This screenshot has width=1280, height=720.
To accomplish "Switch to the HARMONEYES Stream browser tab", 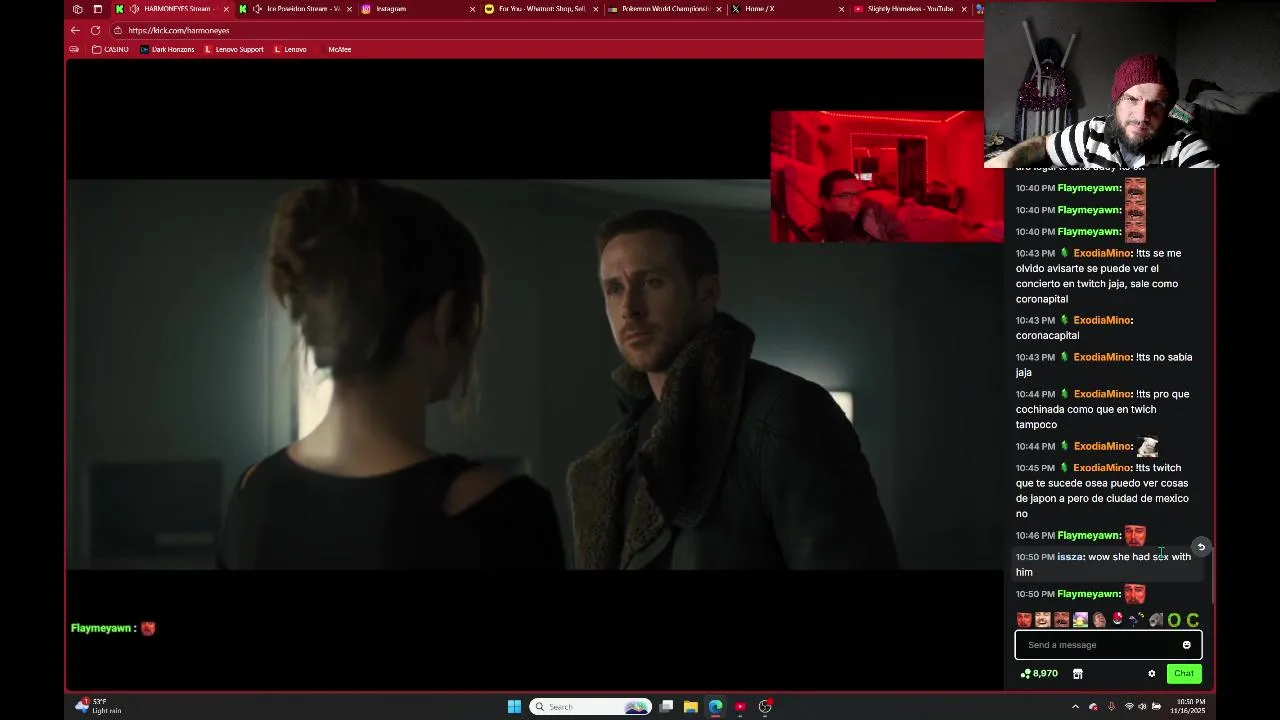I will tap(172, 9).
